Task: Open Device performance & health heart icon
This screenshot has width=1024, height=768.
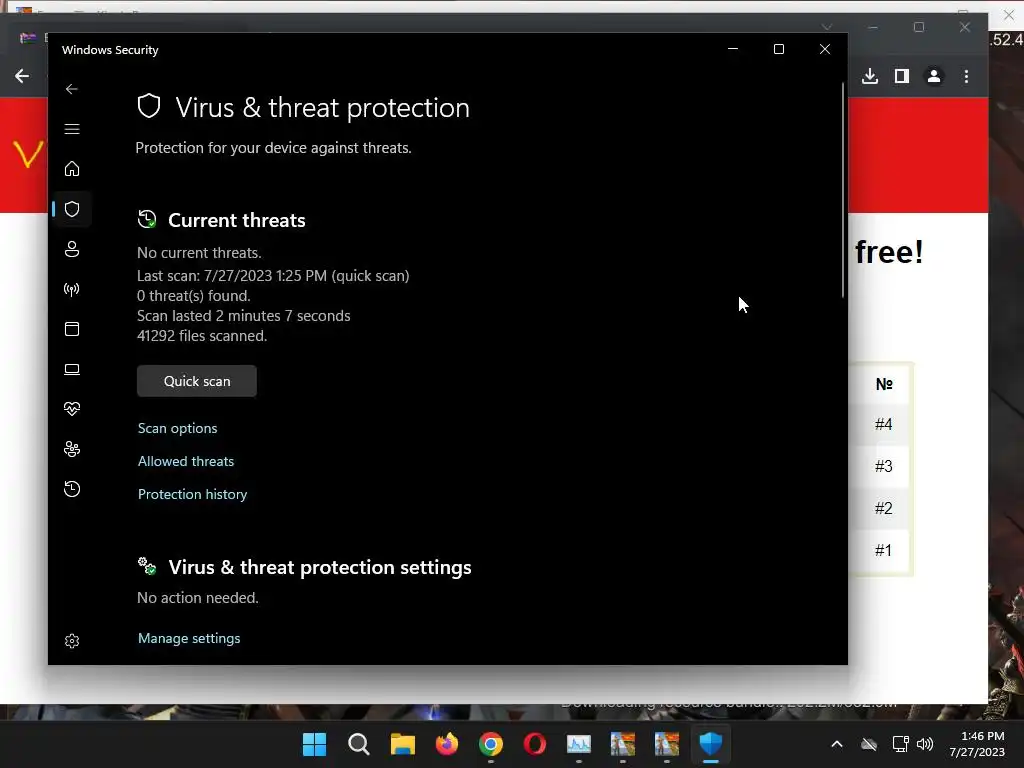Action: click(x=72, y=409)
